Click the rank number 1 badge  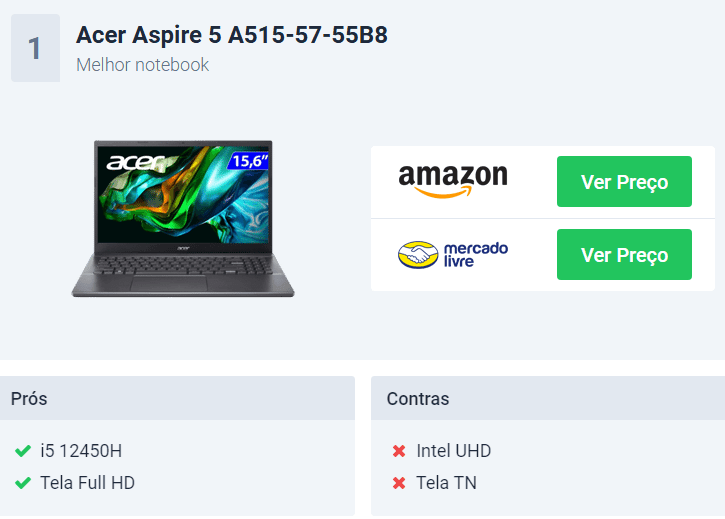pyautogui.click(x=36, y=48)
